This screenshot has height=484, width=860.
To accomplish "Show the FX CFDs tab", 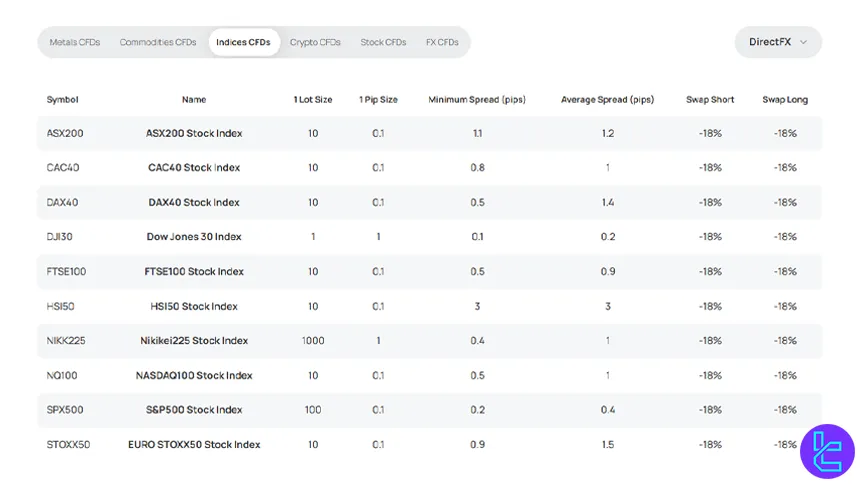I will [442, 42].
